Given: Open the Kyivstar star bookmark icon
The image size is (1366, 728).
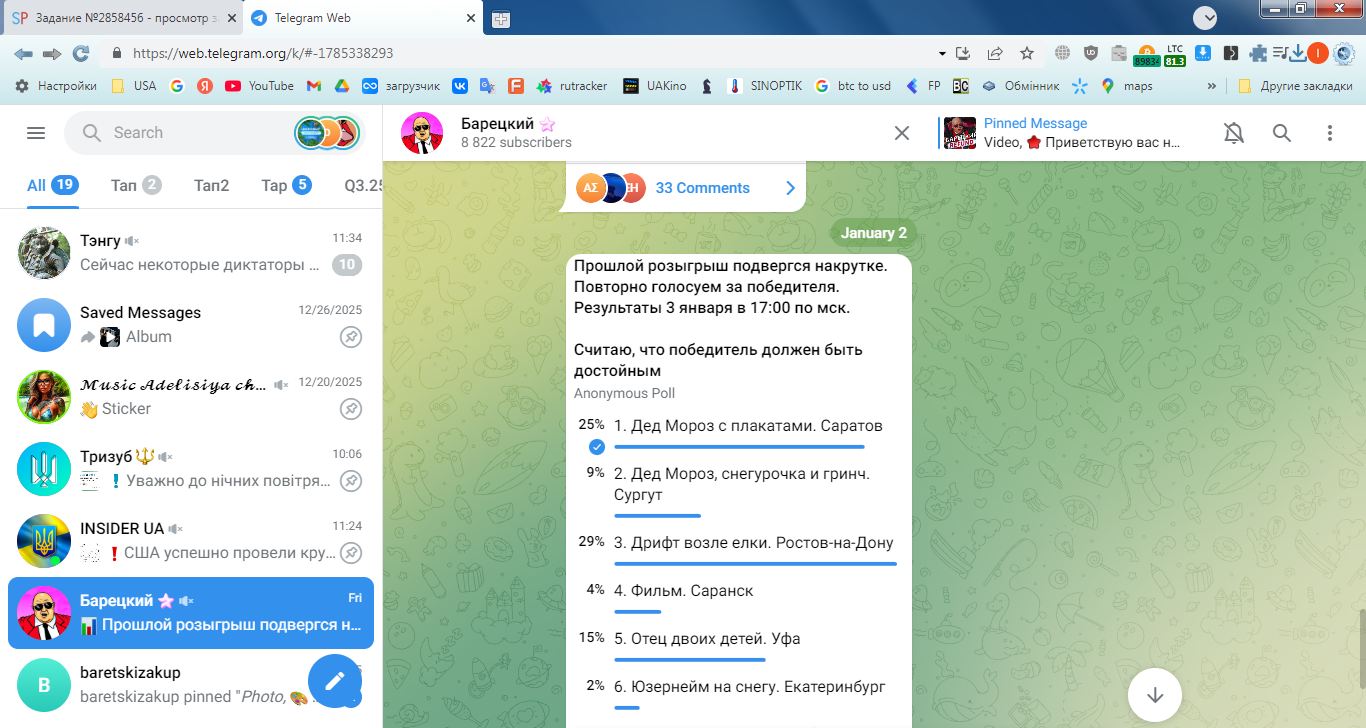Looking at the screenshot, I should 1079,86.
